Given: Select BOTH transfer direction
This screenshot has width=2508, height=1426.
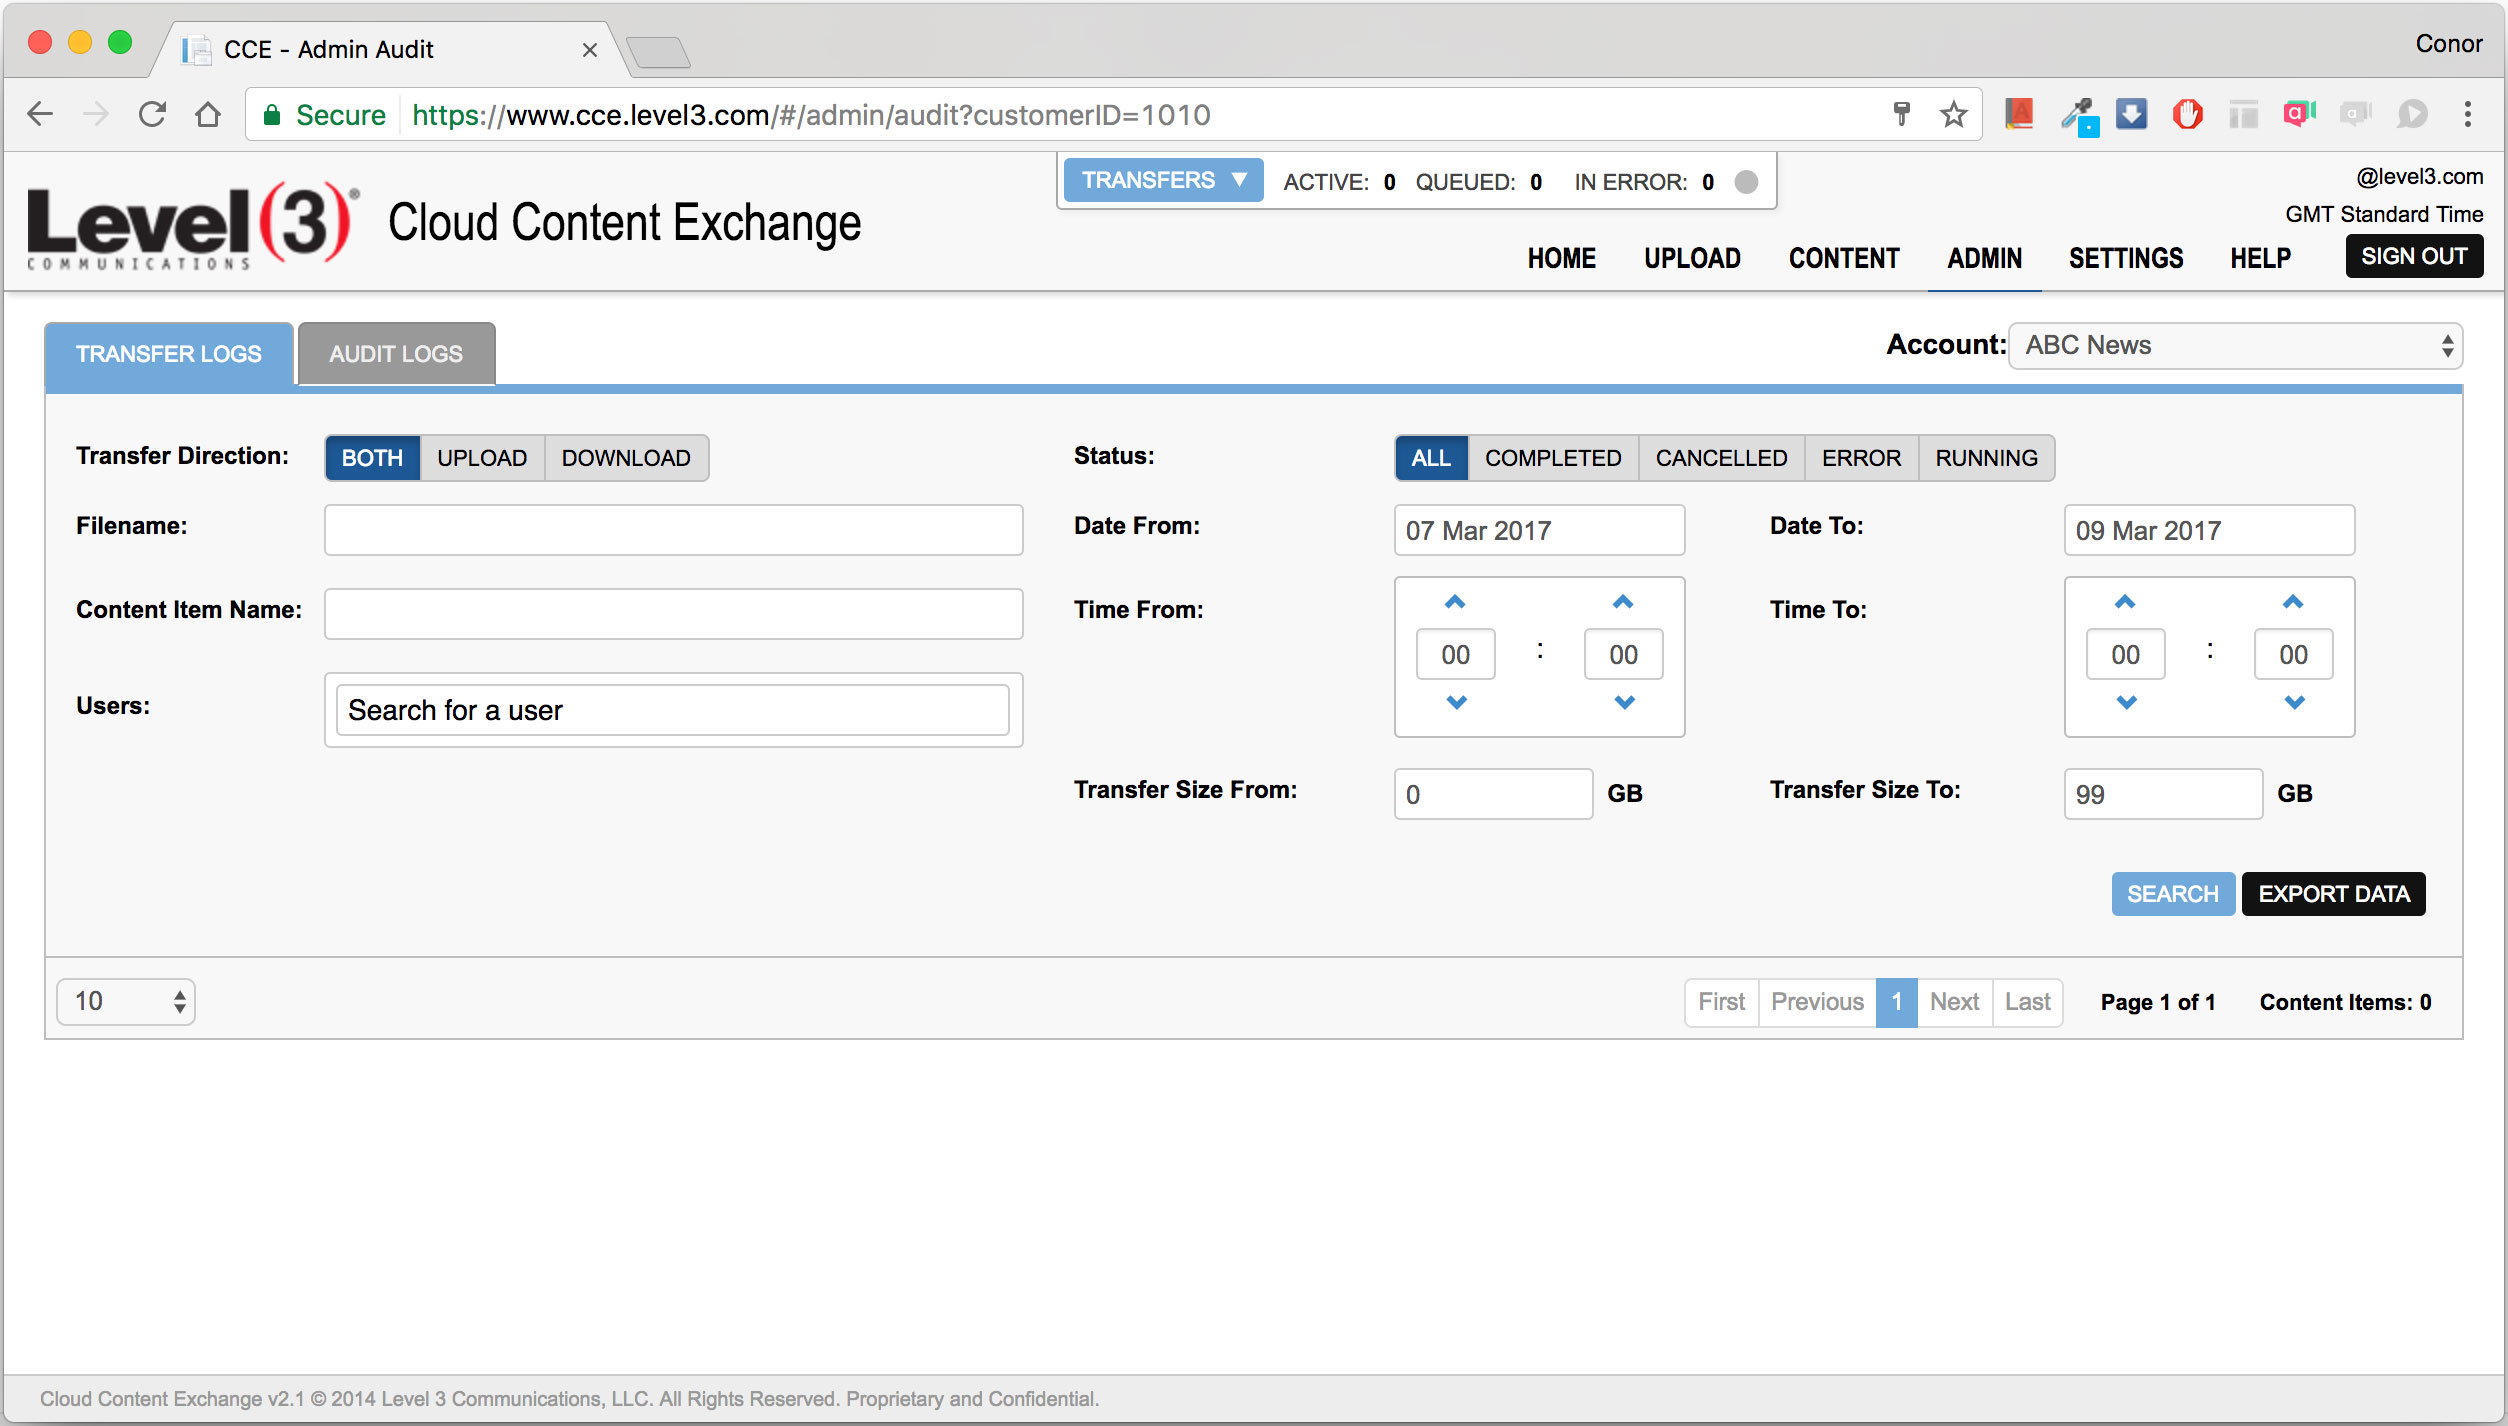Looking at the screenshot, I should [372, 458].
